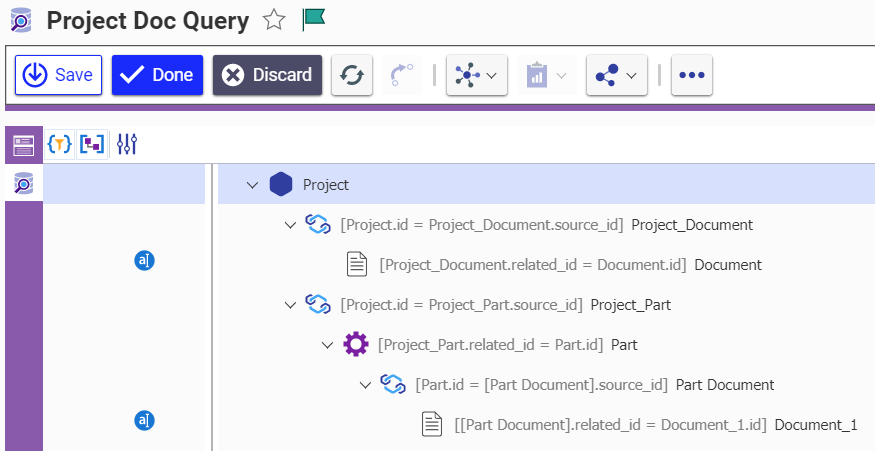Click condition [Project.id = Project_Part.source_id]
The width and height of the screenshot is (875, 451).
coord(461,305)
